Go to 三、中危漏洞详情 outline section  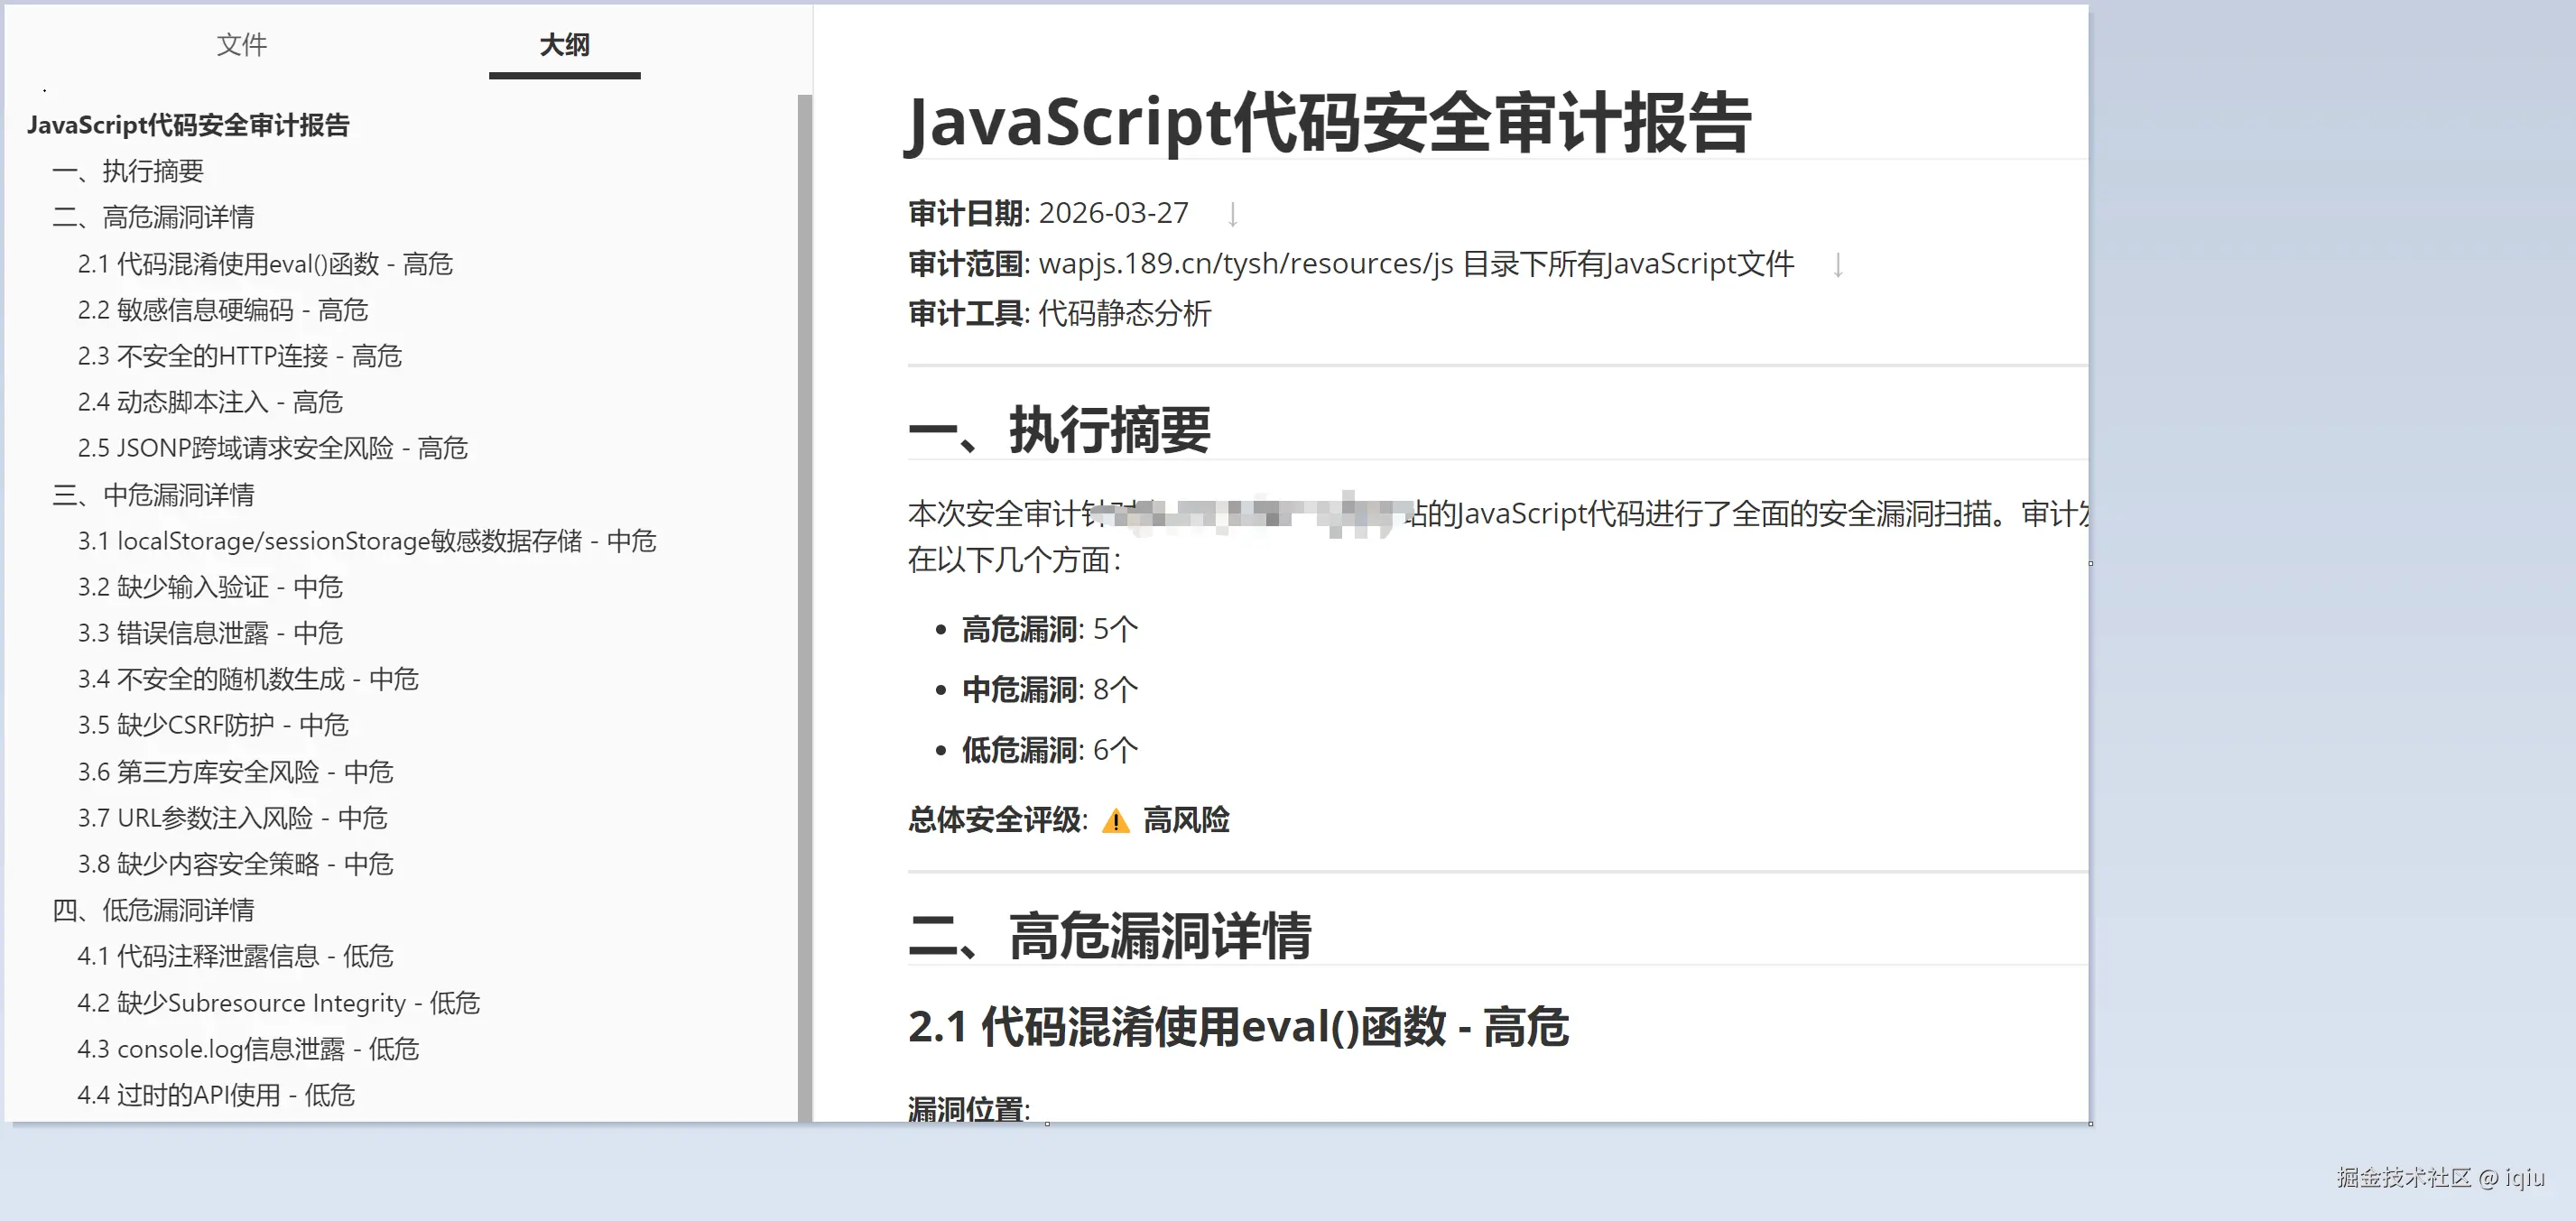point(153,495)
